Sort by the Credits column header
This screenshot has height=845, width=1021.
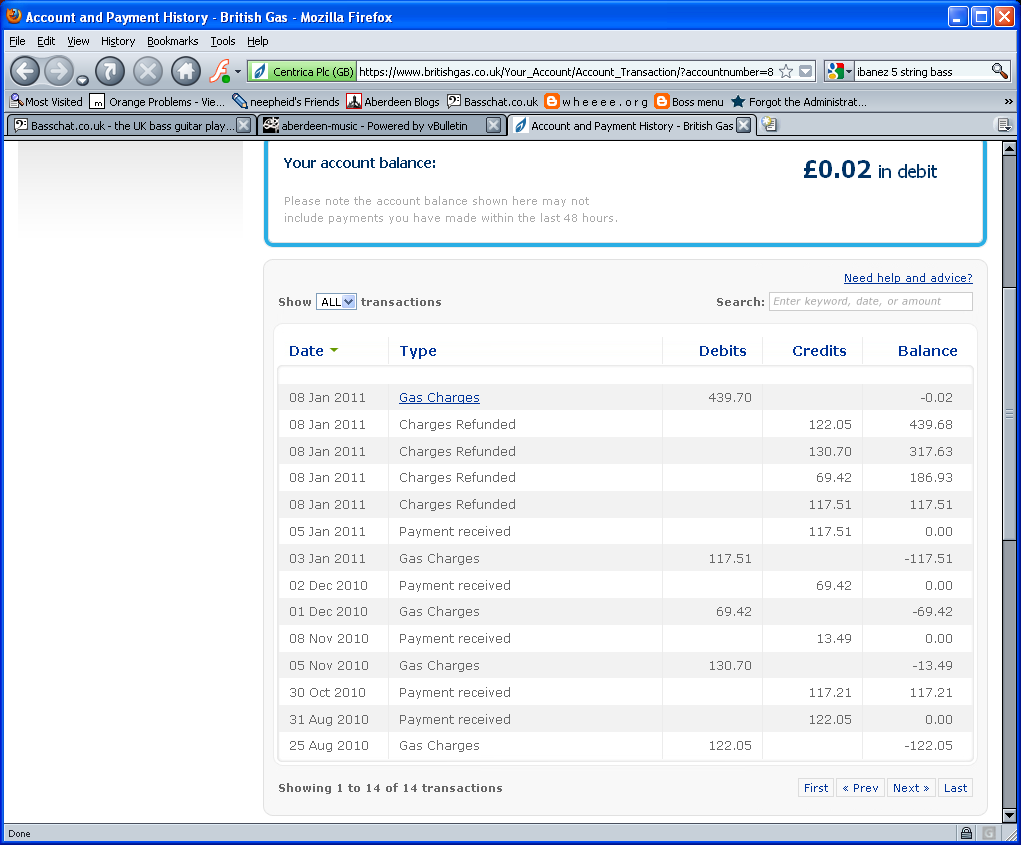tap(819, 351)
